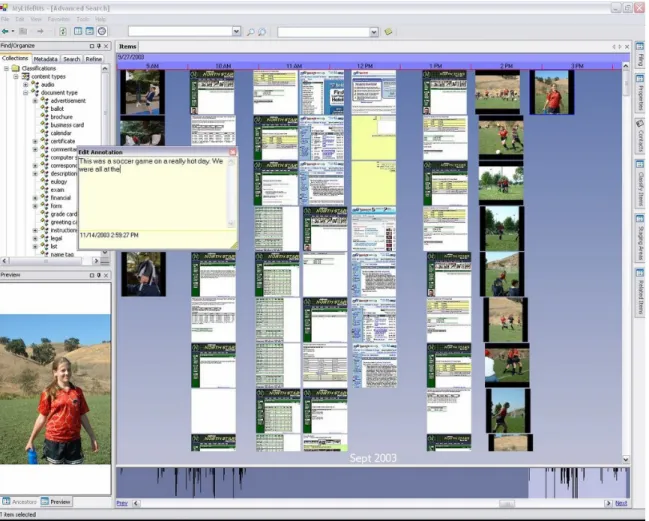
Task: Select the brochure tree item
Action: pyautogui.click(x=61, y=117)
